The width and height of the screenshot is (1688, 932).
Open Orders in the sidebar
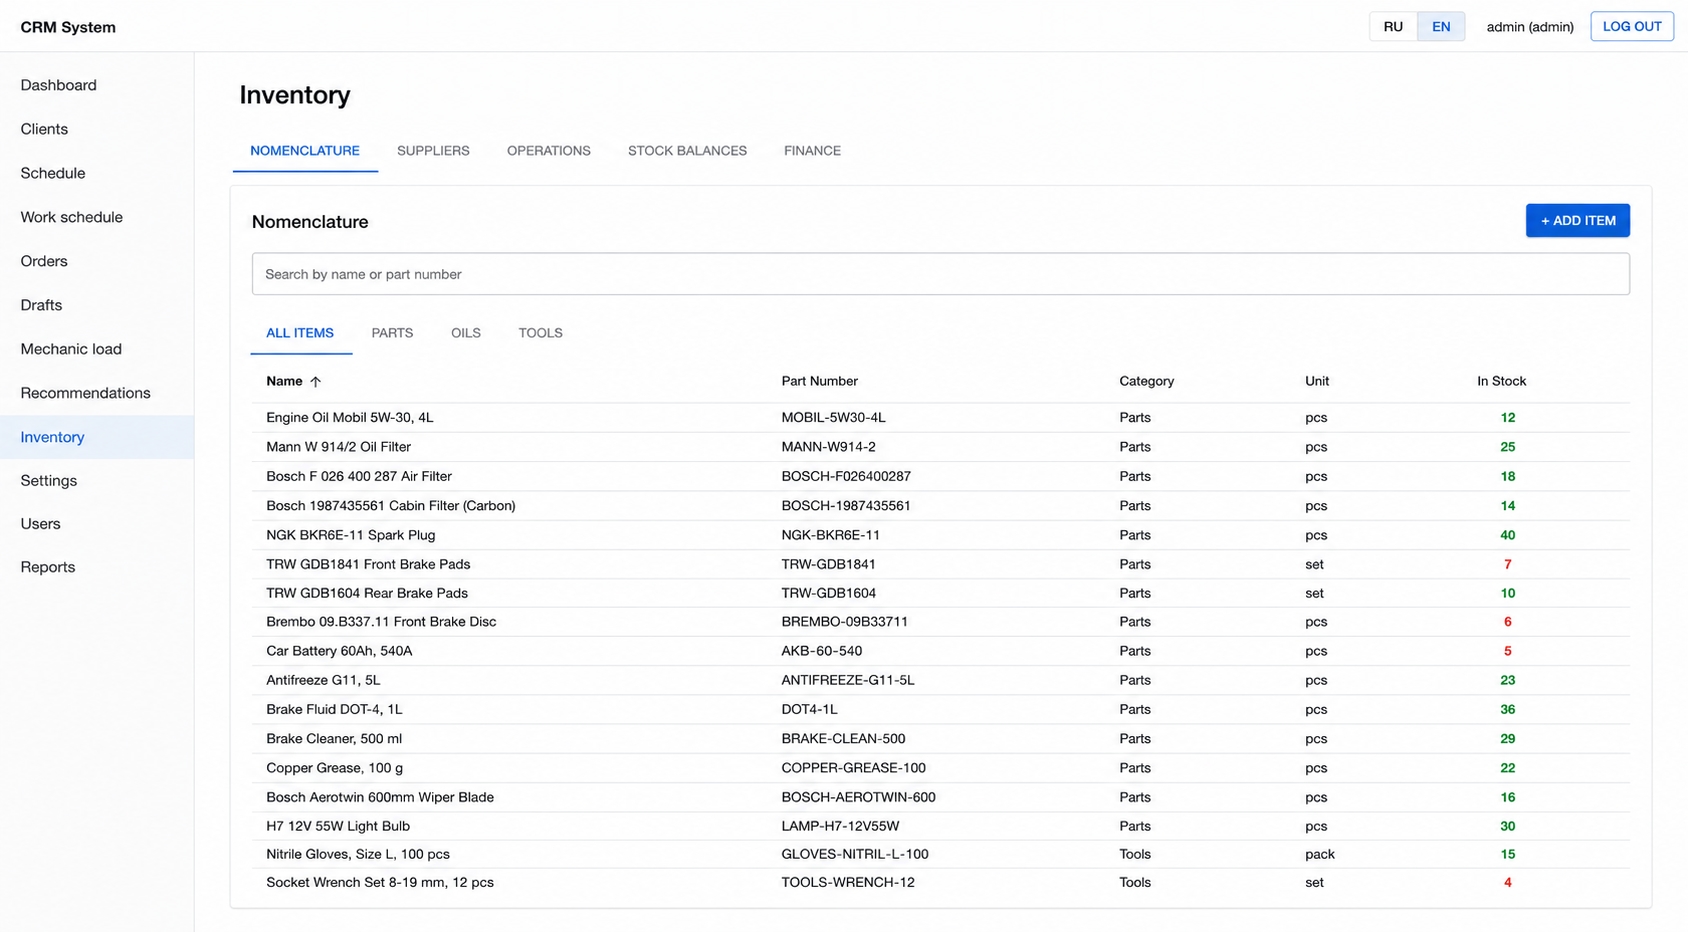point(97,261)
